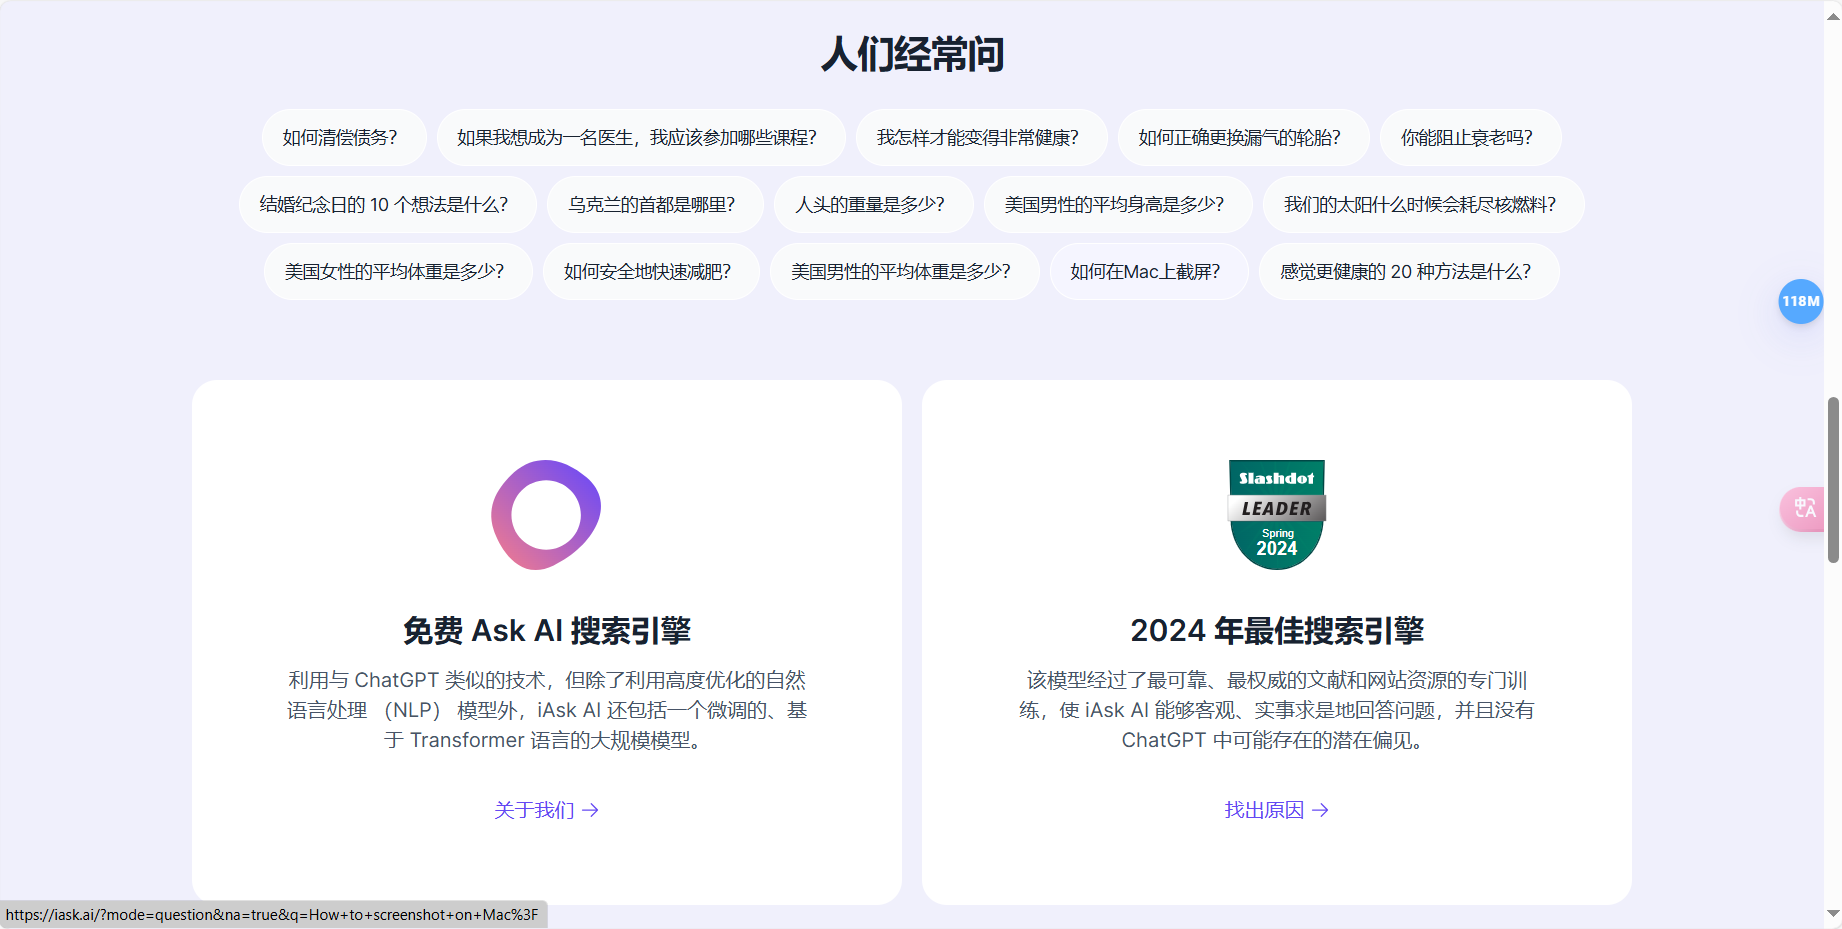Viewport: 1842px width, 929px height.
Task: Select the question 如何清偿债务?
Action: click(x=343, y=137)
